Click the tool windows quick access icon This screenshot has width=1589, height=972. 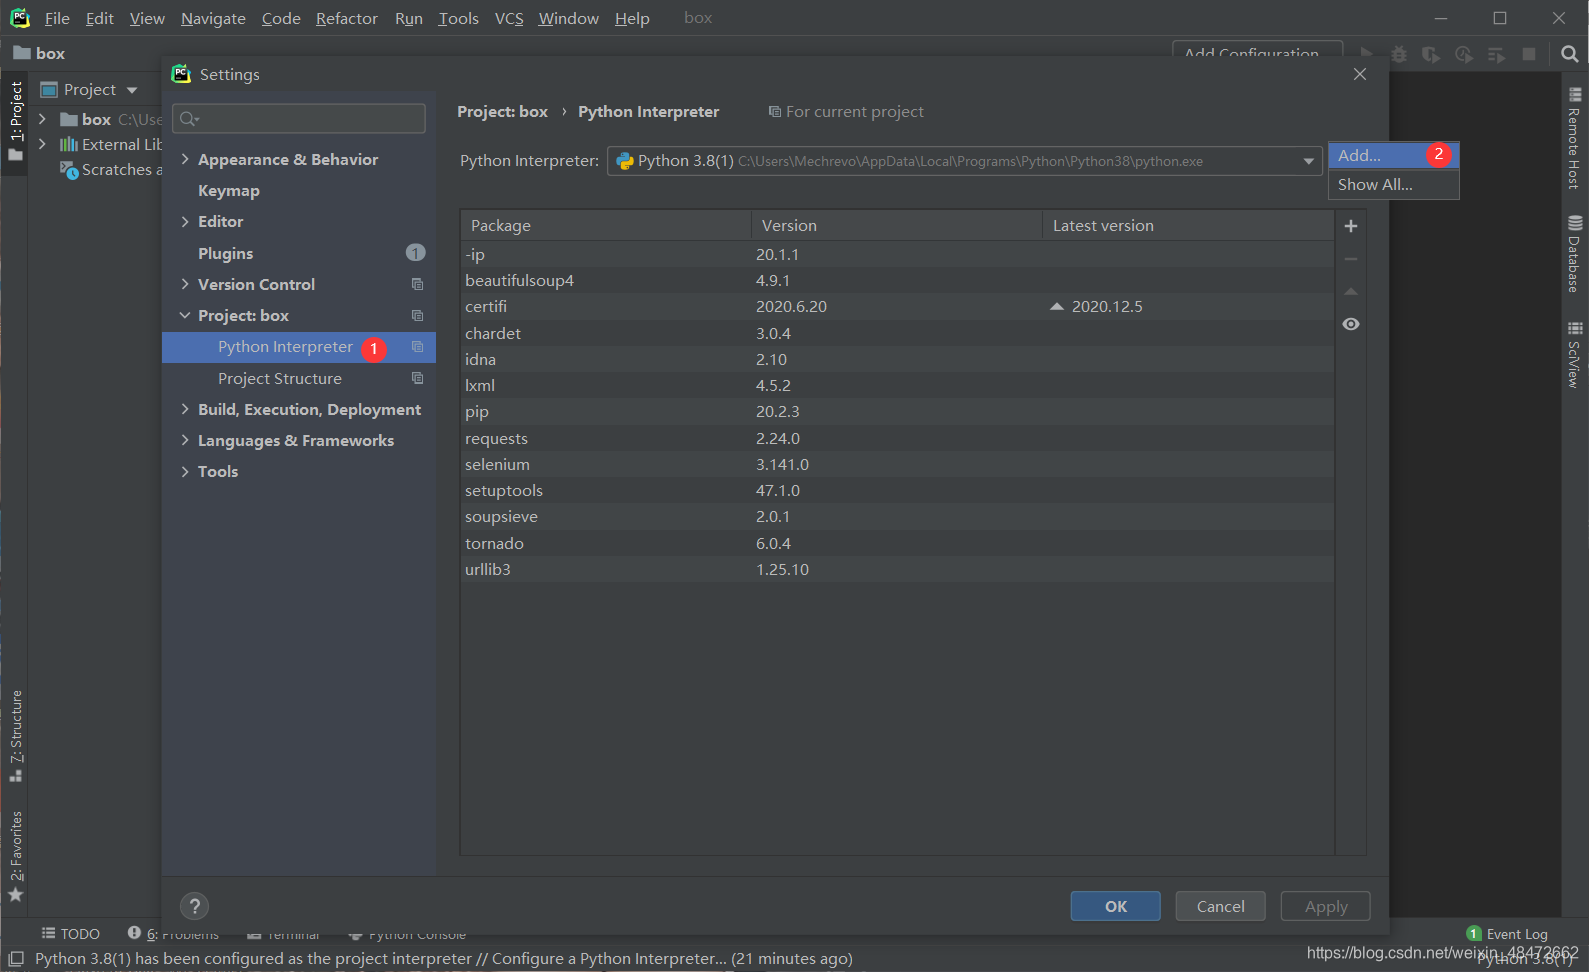click(x=15, y=958)
